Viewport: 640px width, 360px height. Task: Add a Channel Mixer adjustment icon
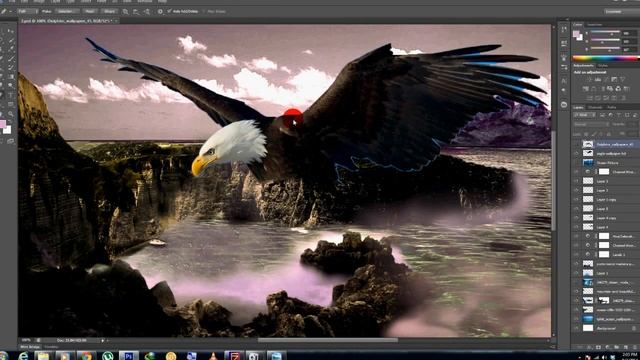[x=618, y=89]
